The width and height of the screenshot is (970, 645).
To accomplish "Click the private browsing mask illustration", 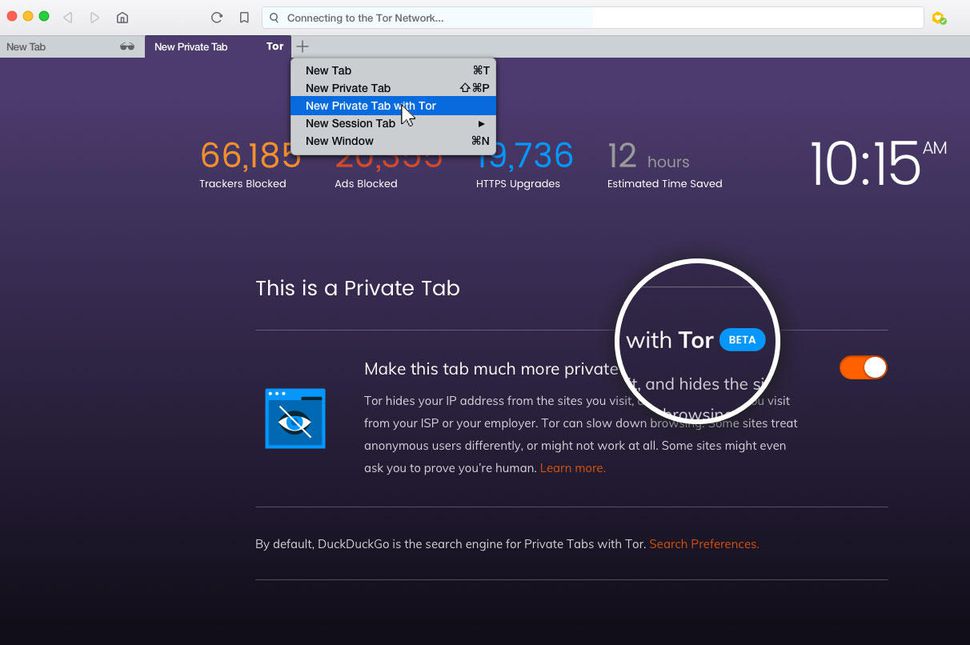I will [294, 418].
